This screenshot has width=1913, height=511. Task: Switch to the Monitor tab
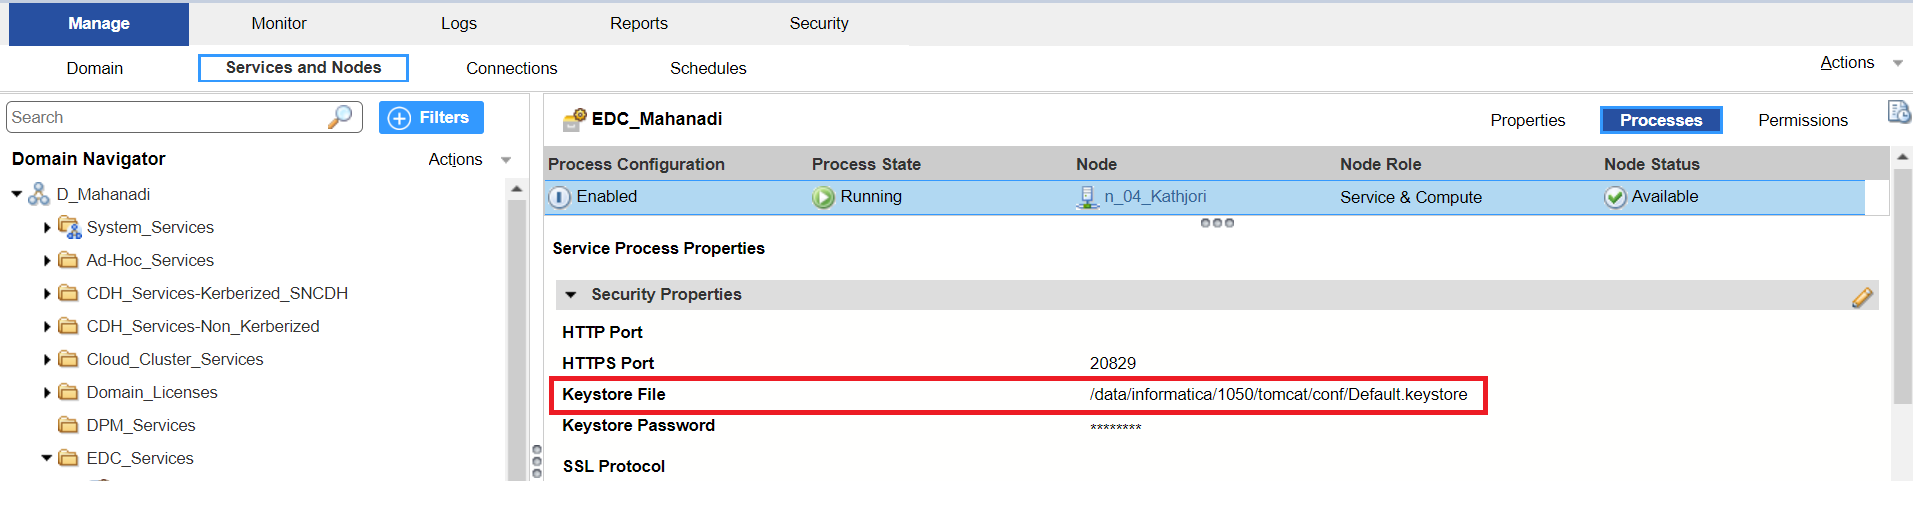(x=279, y=23)
